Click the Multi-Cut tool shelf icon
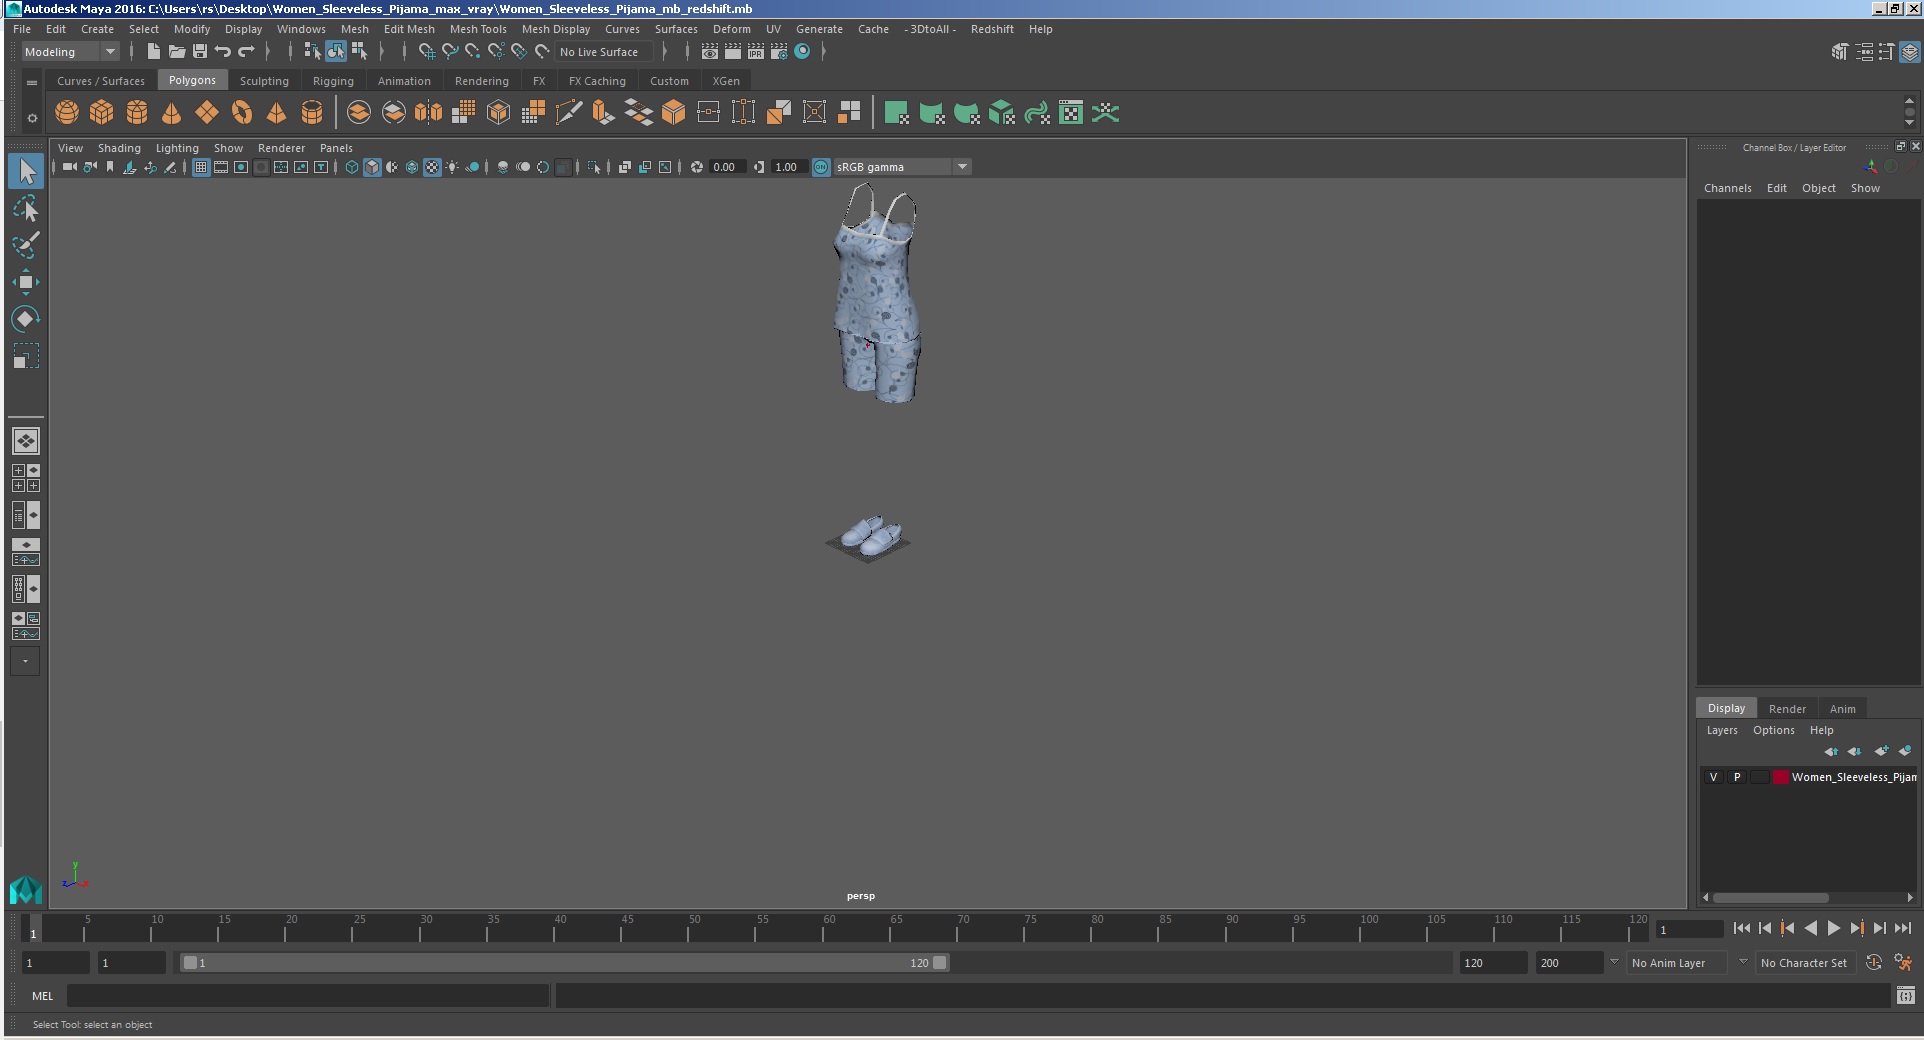Image resolution: width=1924 pixels, height=1040 pixels. [568, 113]
